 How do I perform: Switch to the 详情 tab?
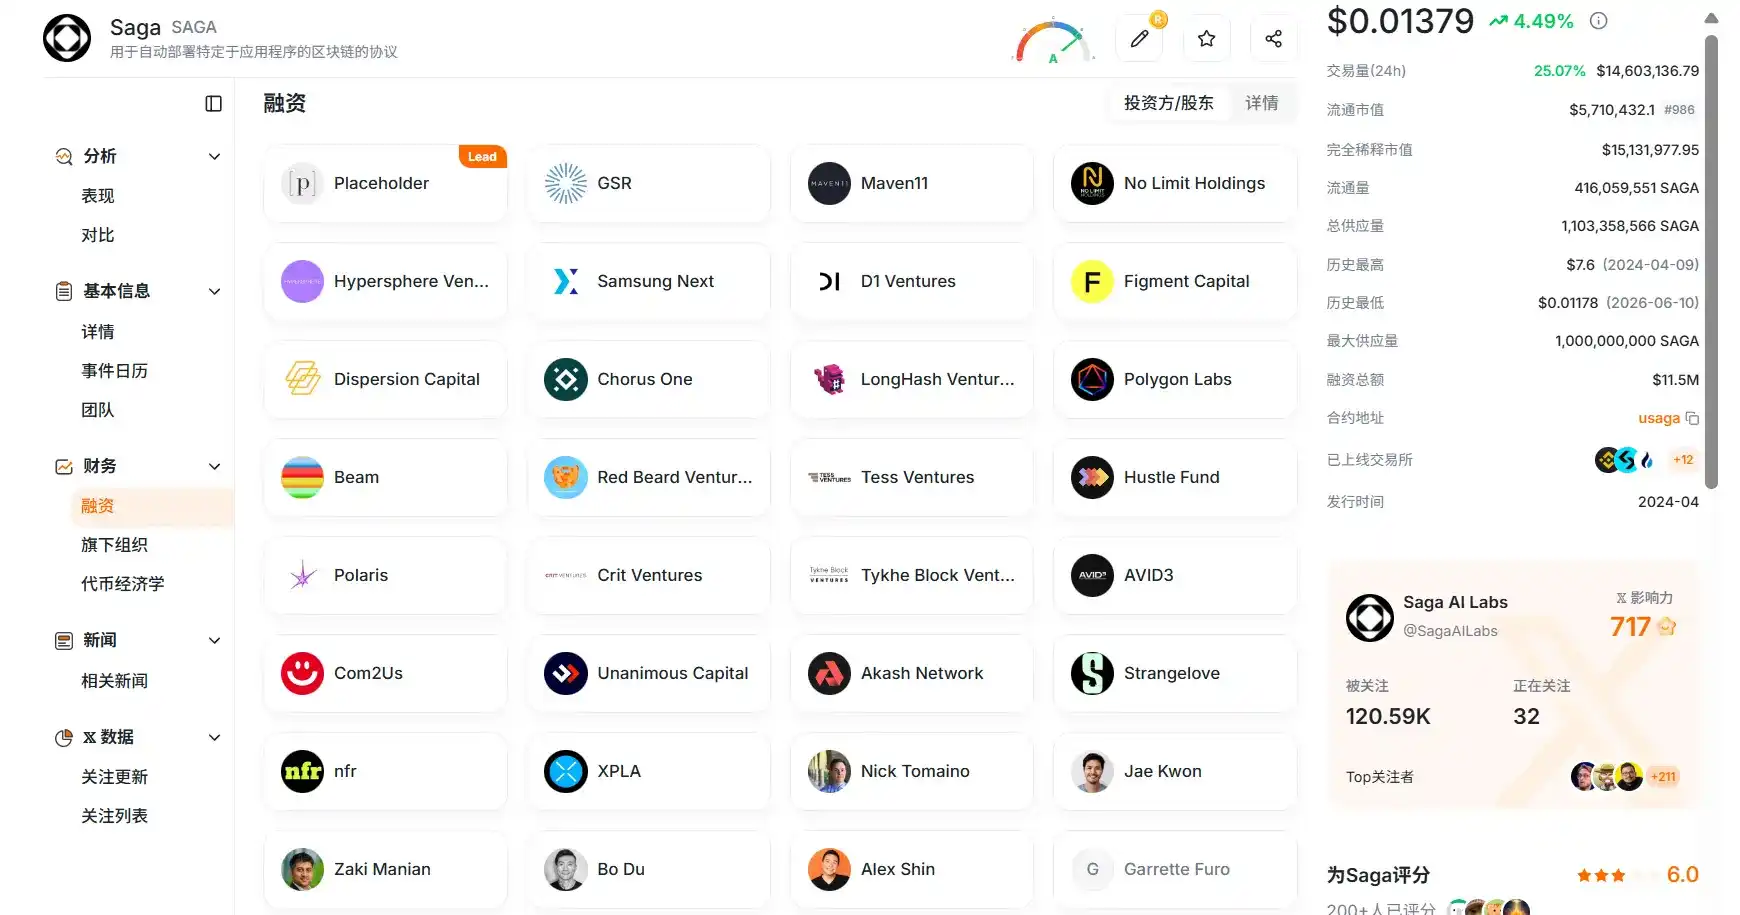pyautogui.click(x=1261, y=103)
